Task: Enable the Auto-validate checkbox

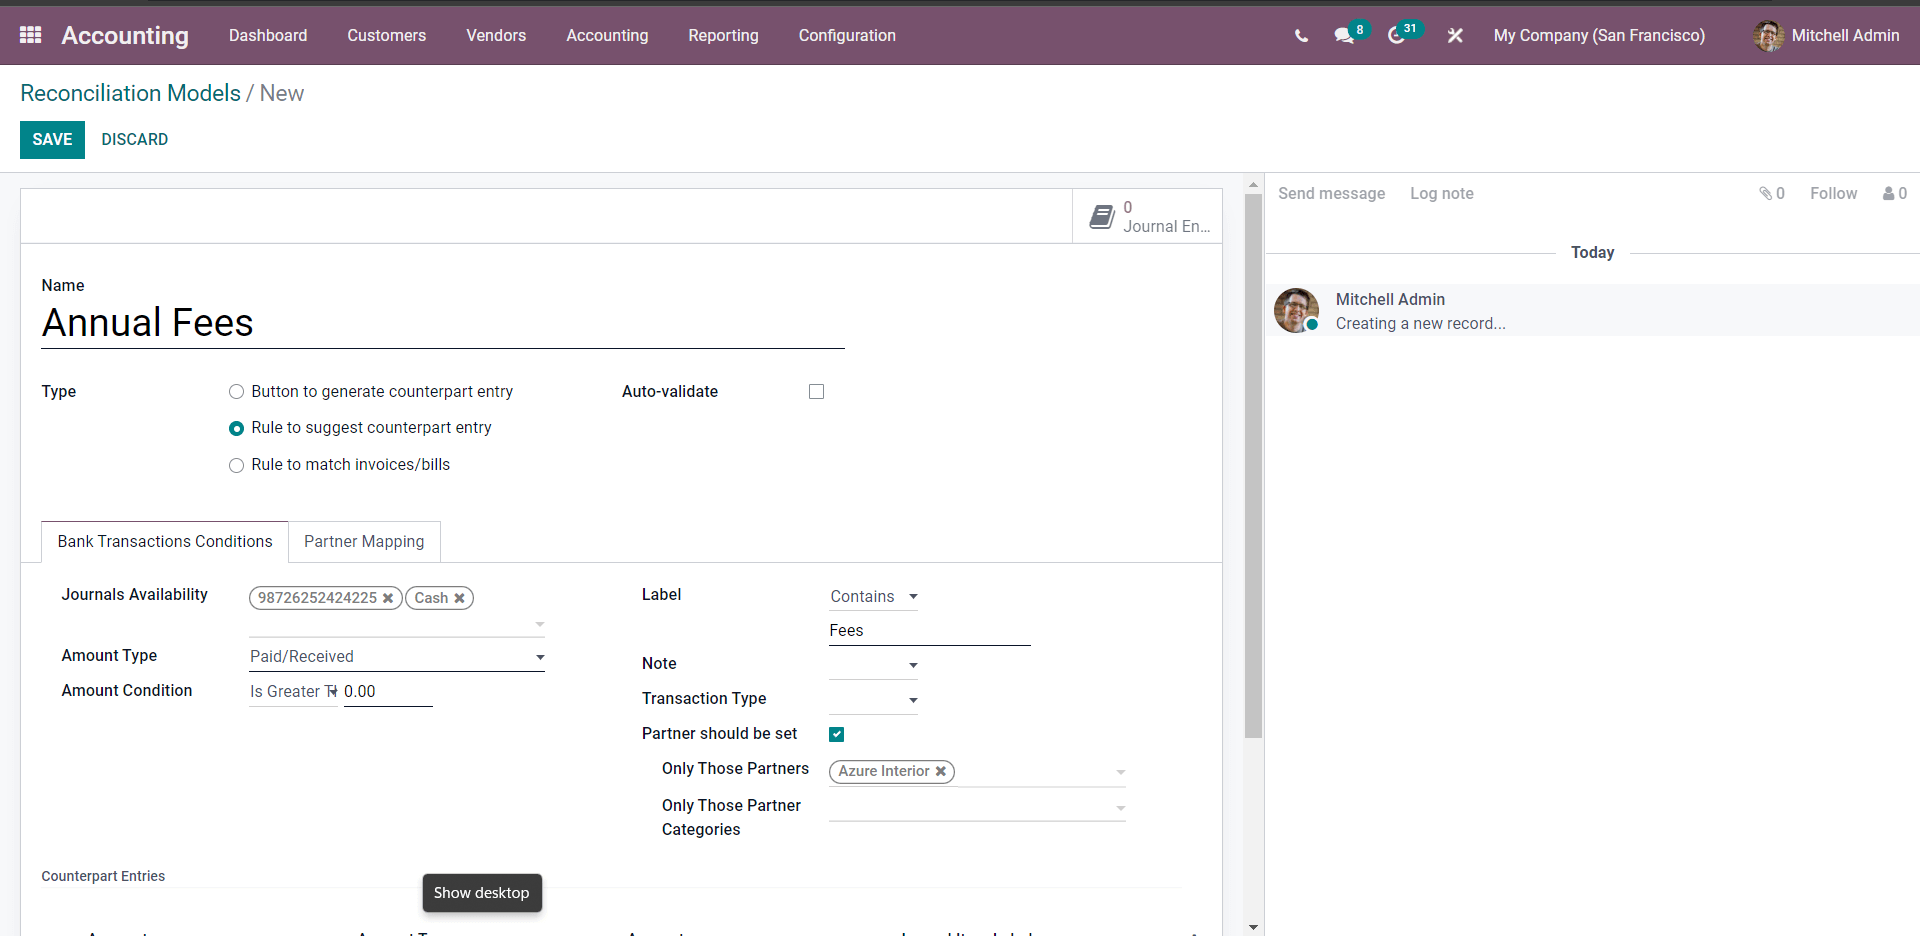Action: pyautogui.click(x=816, y=392)
